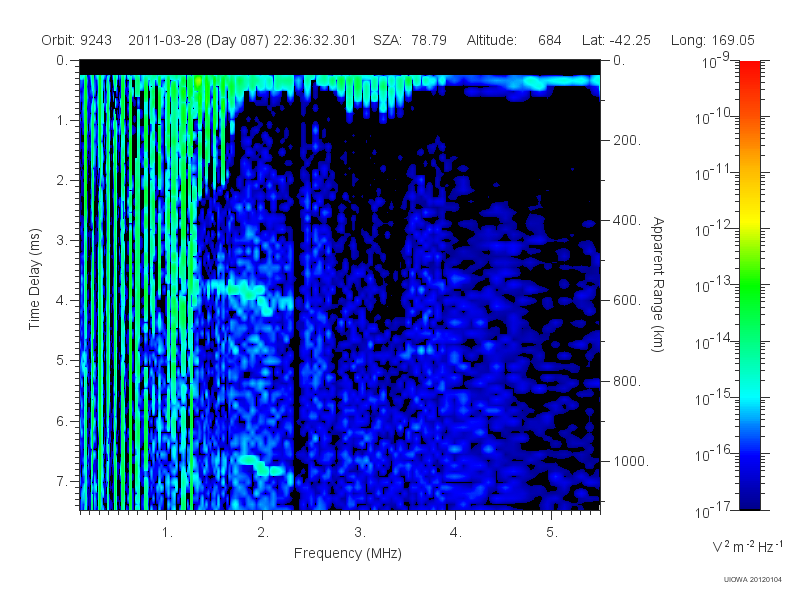Click the 'Frequency (MHz)' axis label
800x600 pixels.
347,554
